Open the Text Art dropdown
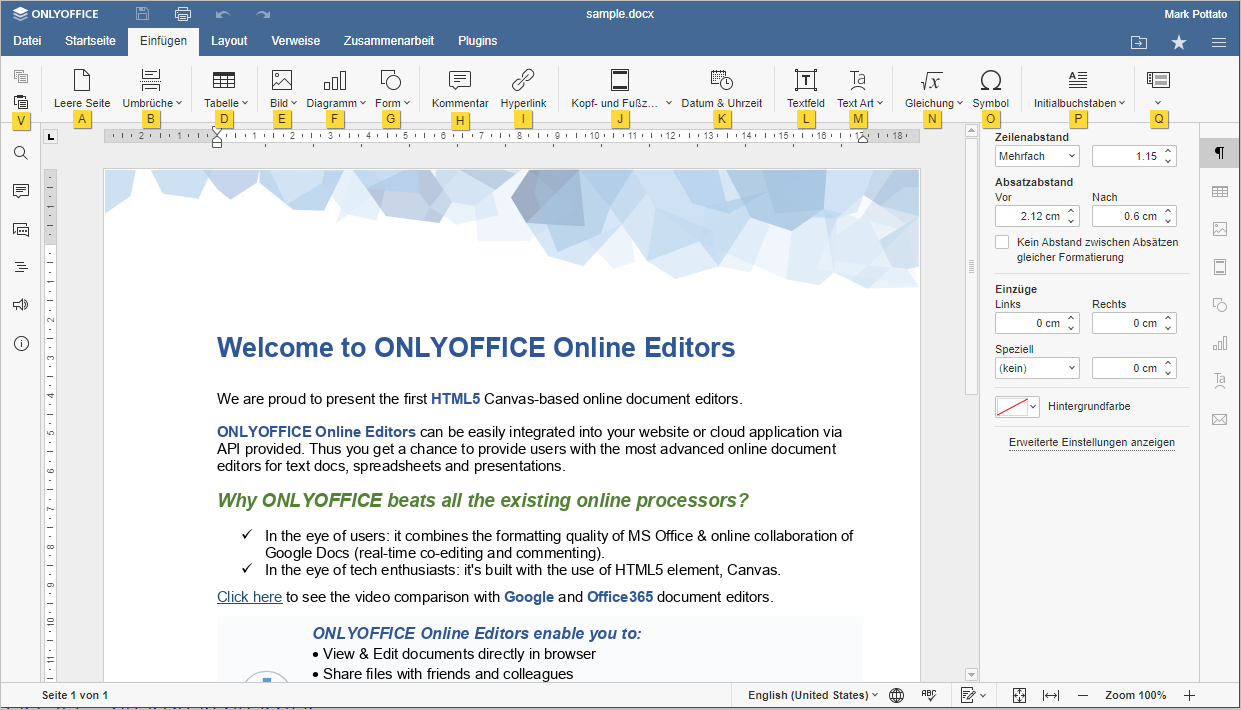Image resolution: width=1241 pixels, height=710 pixels. pos(859,89)
